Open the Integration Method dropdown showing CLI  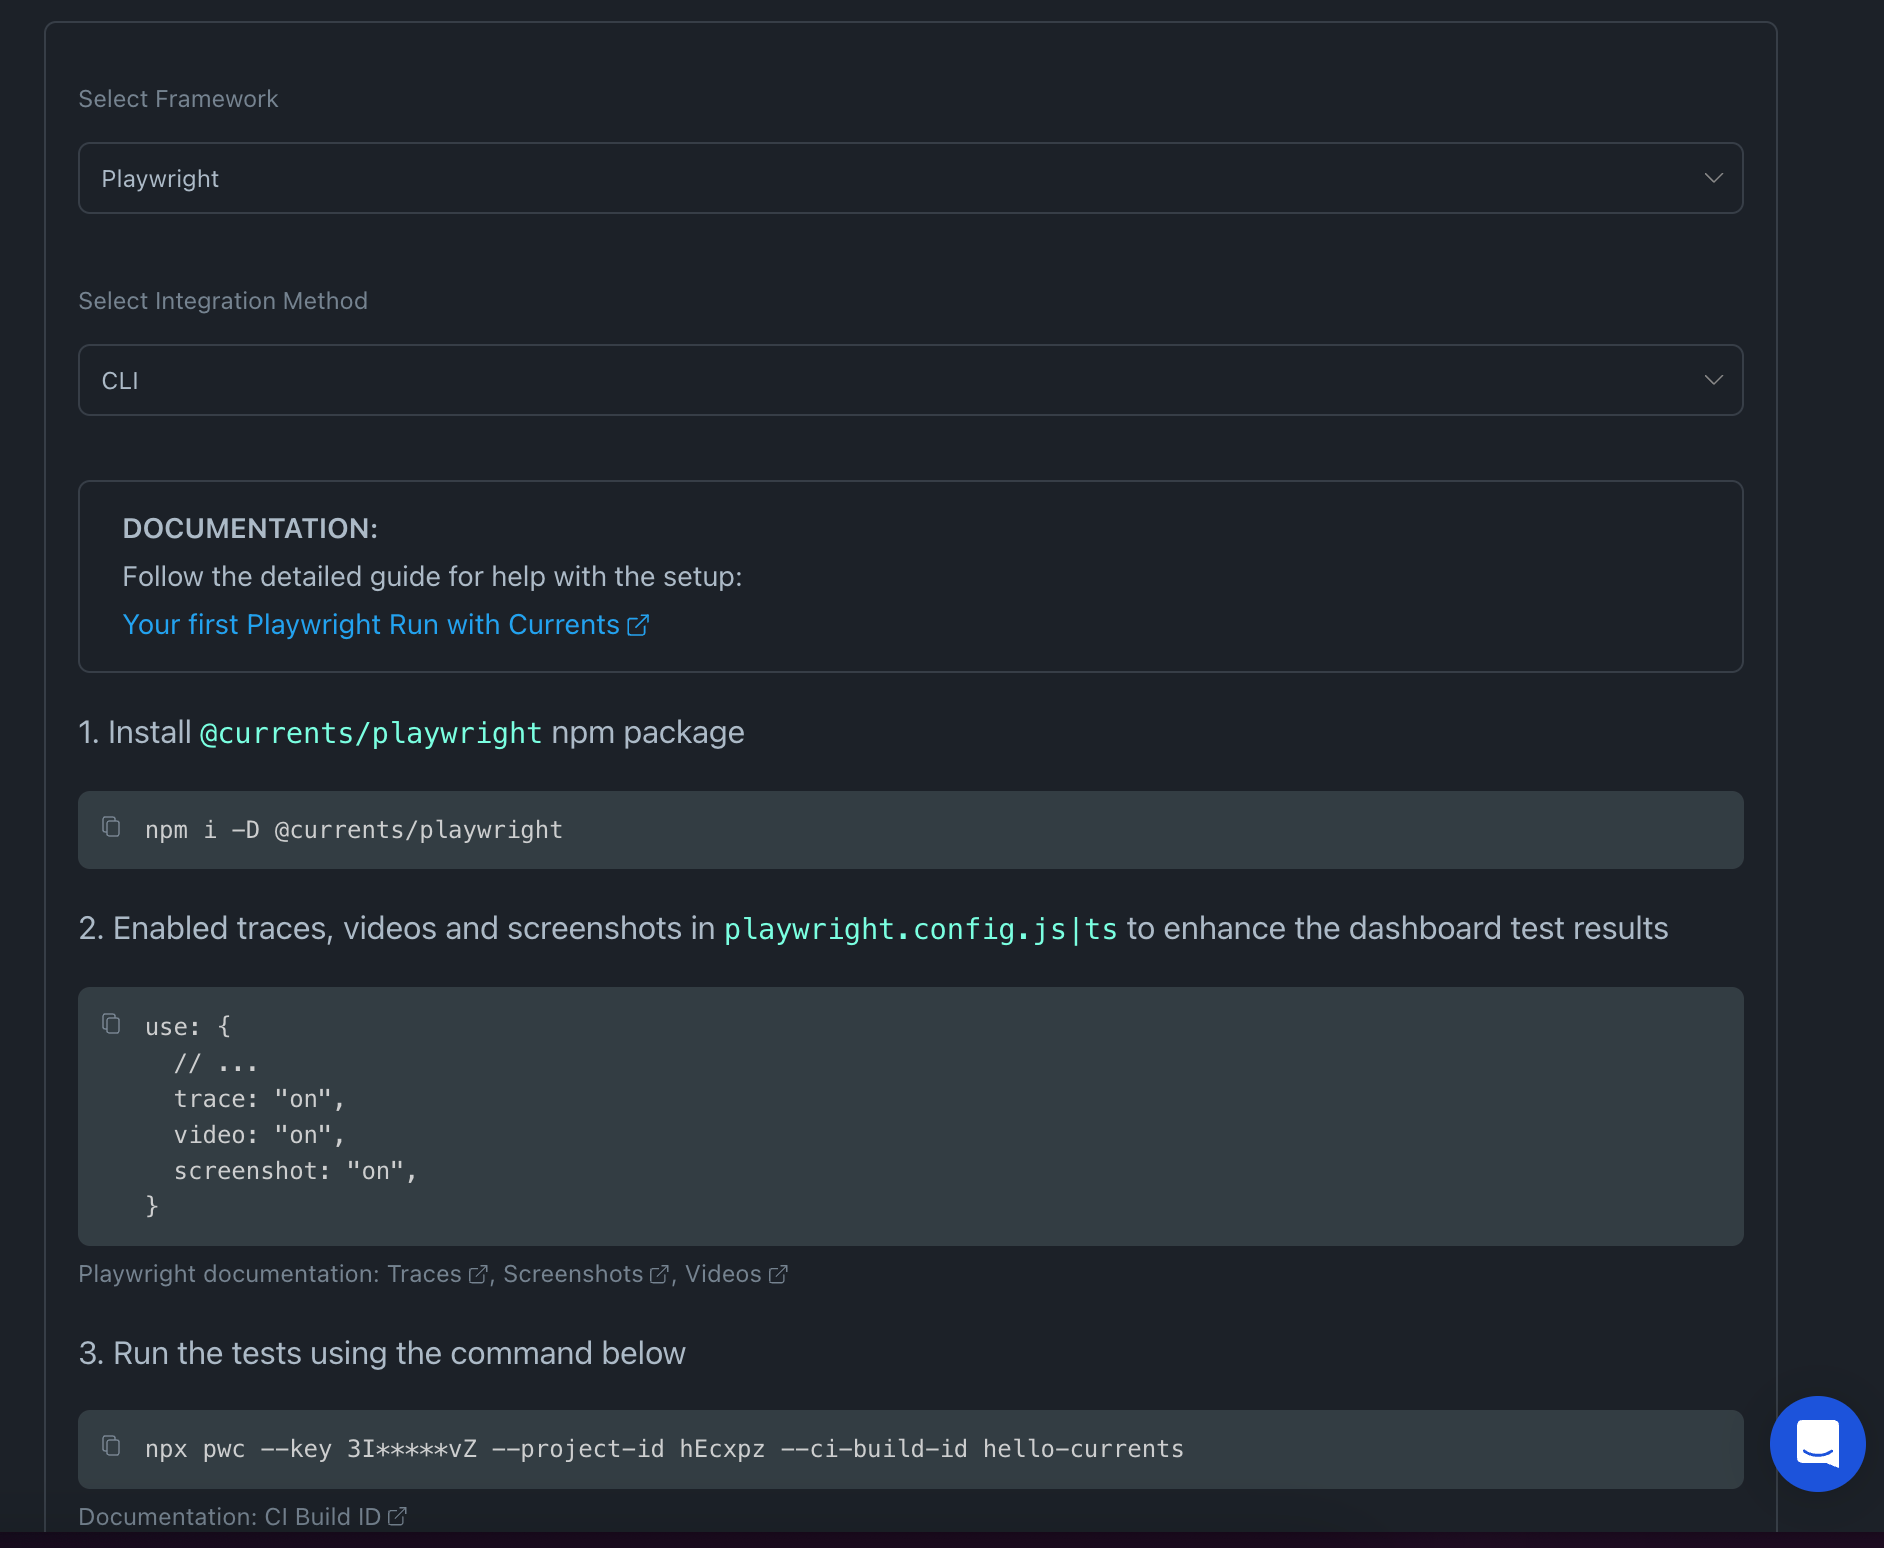coord(910,380)
